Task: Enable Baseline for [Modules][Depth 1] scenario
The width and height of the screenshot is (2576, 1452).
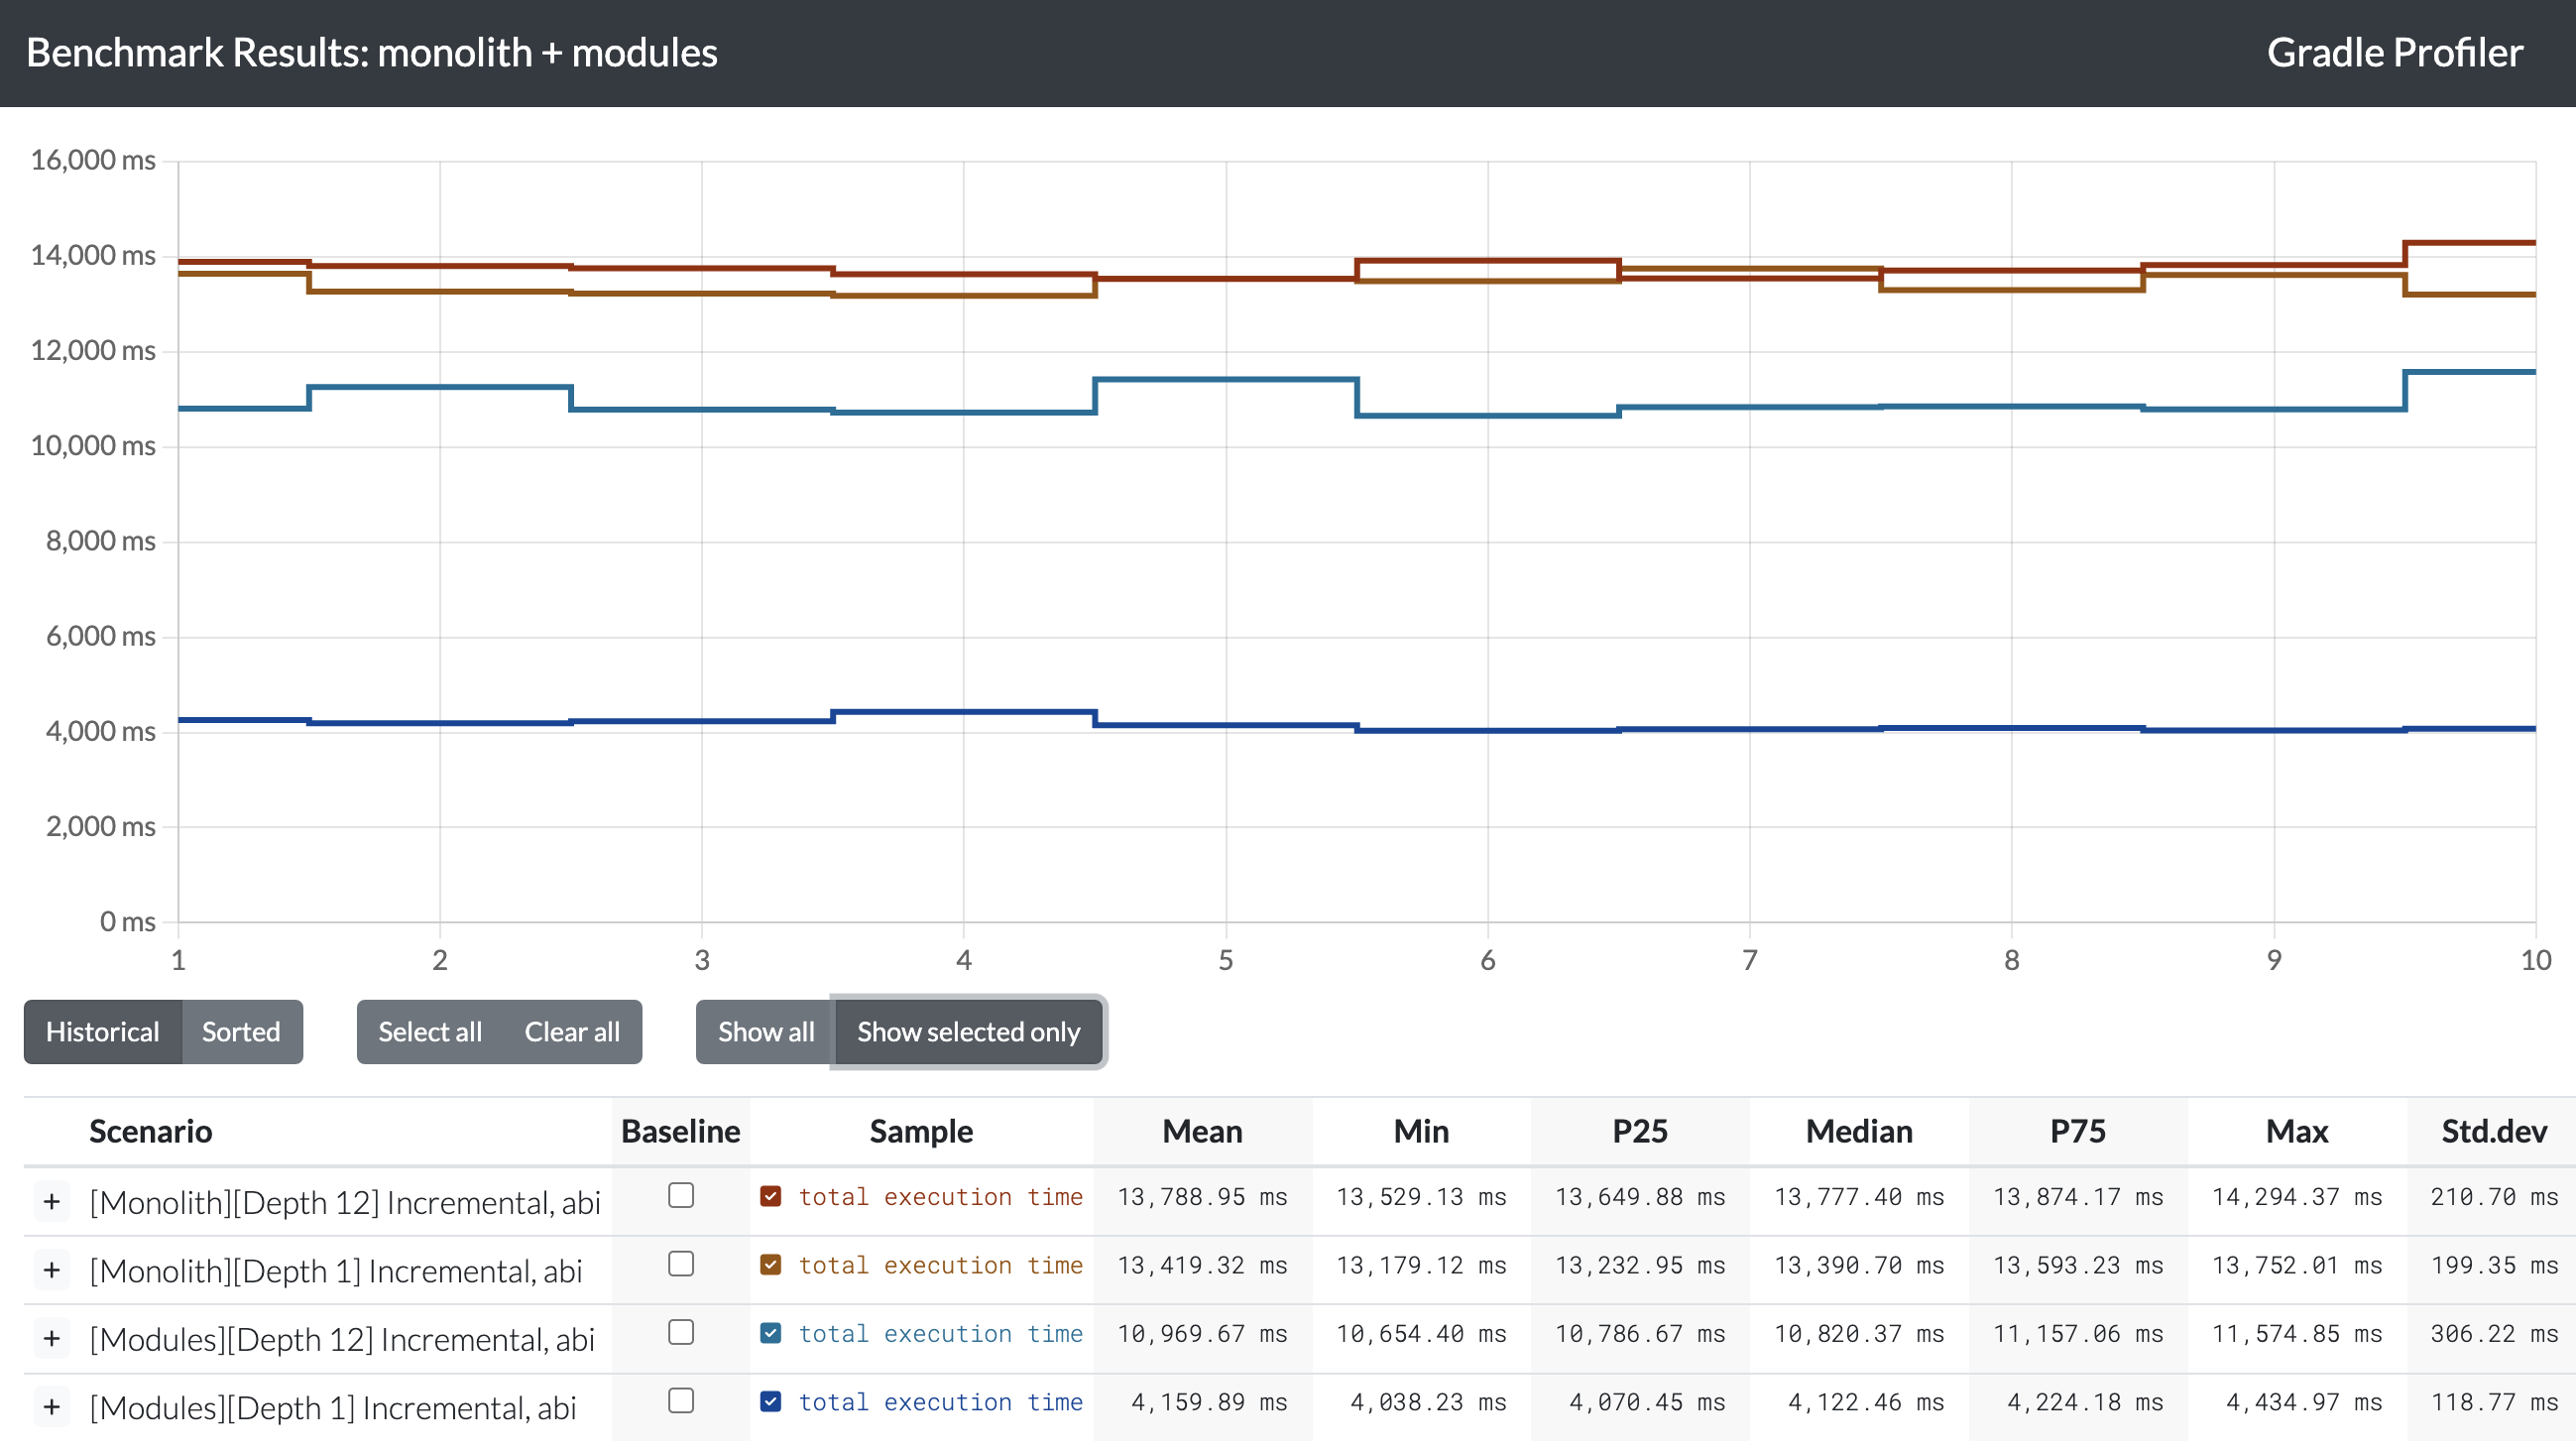Action: click(x=680, y=1401)
